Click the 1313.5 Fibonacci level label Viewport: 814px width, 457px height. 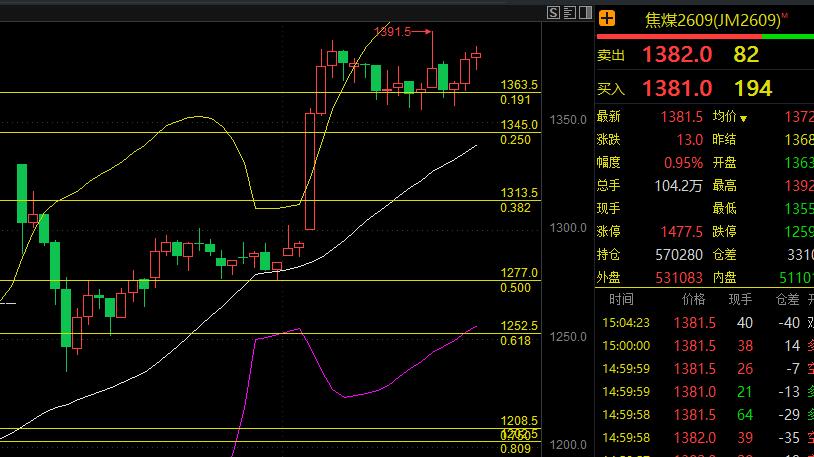[519, 193]
